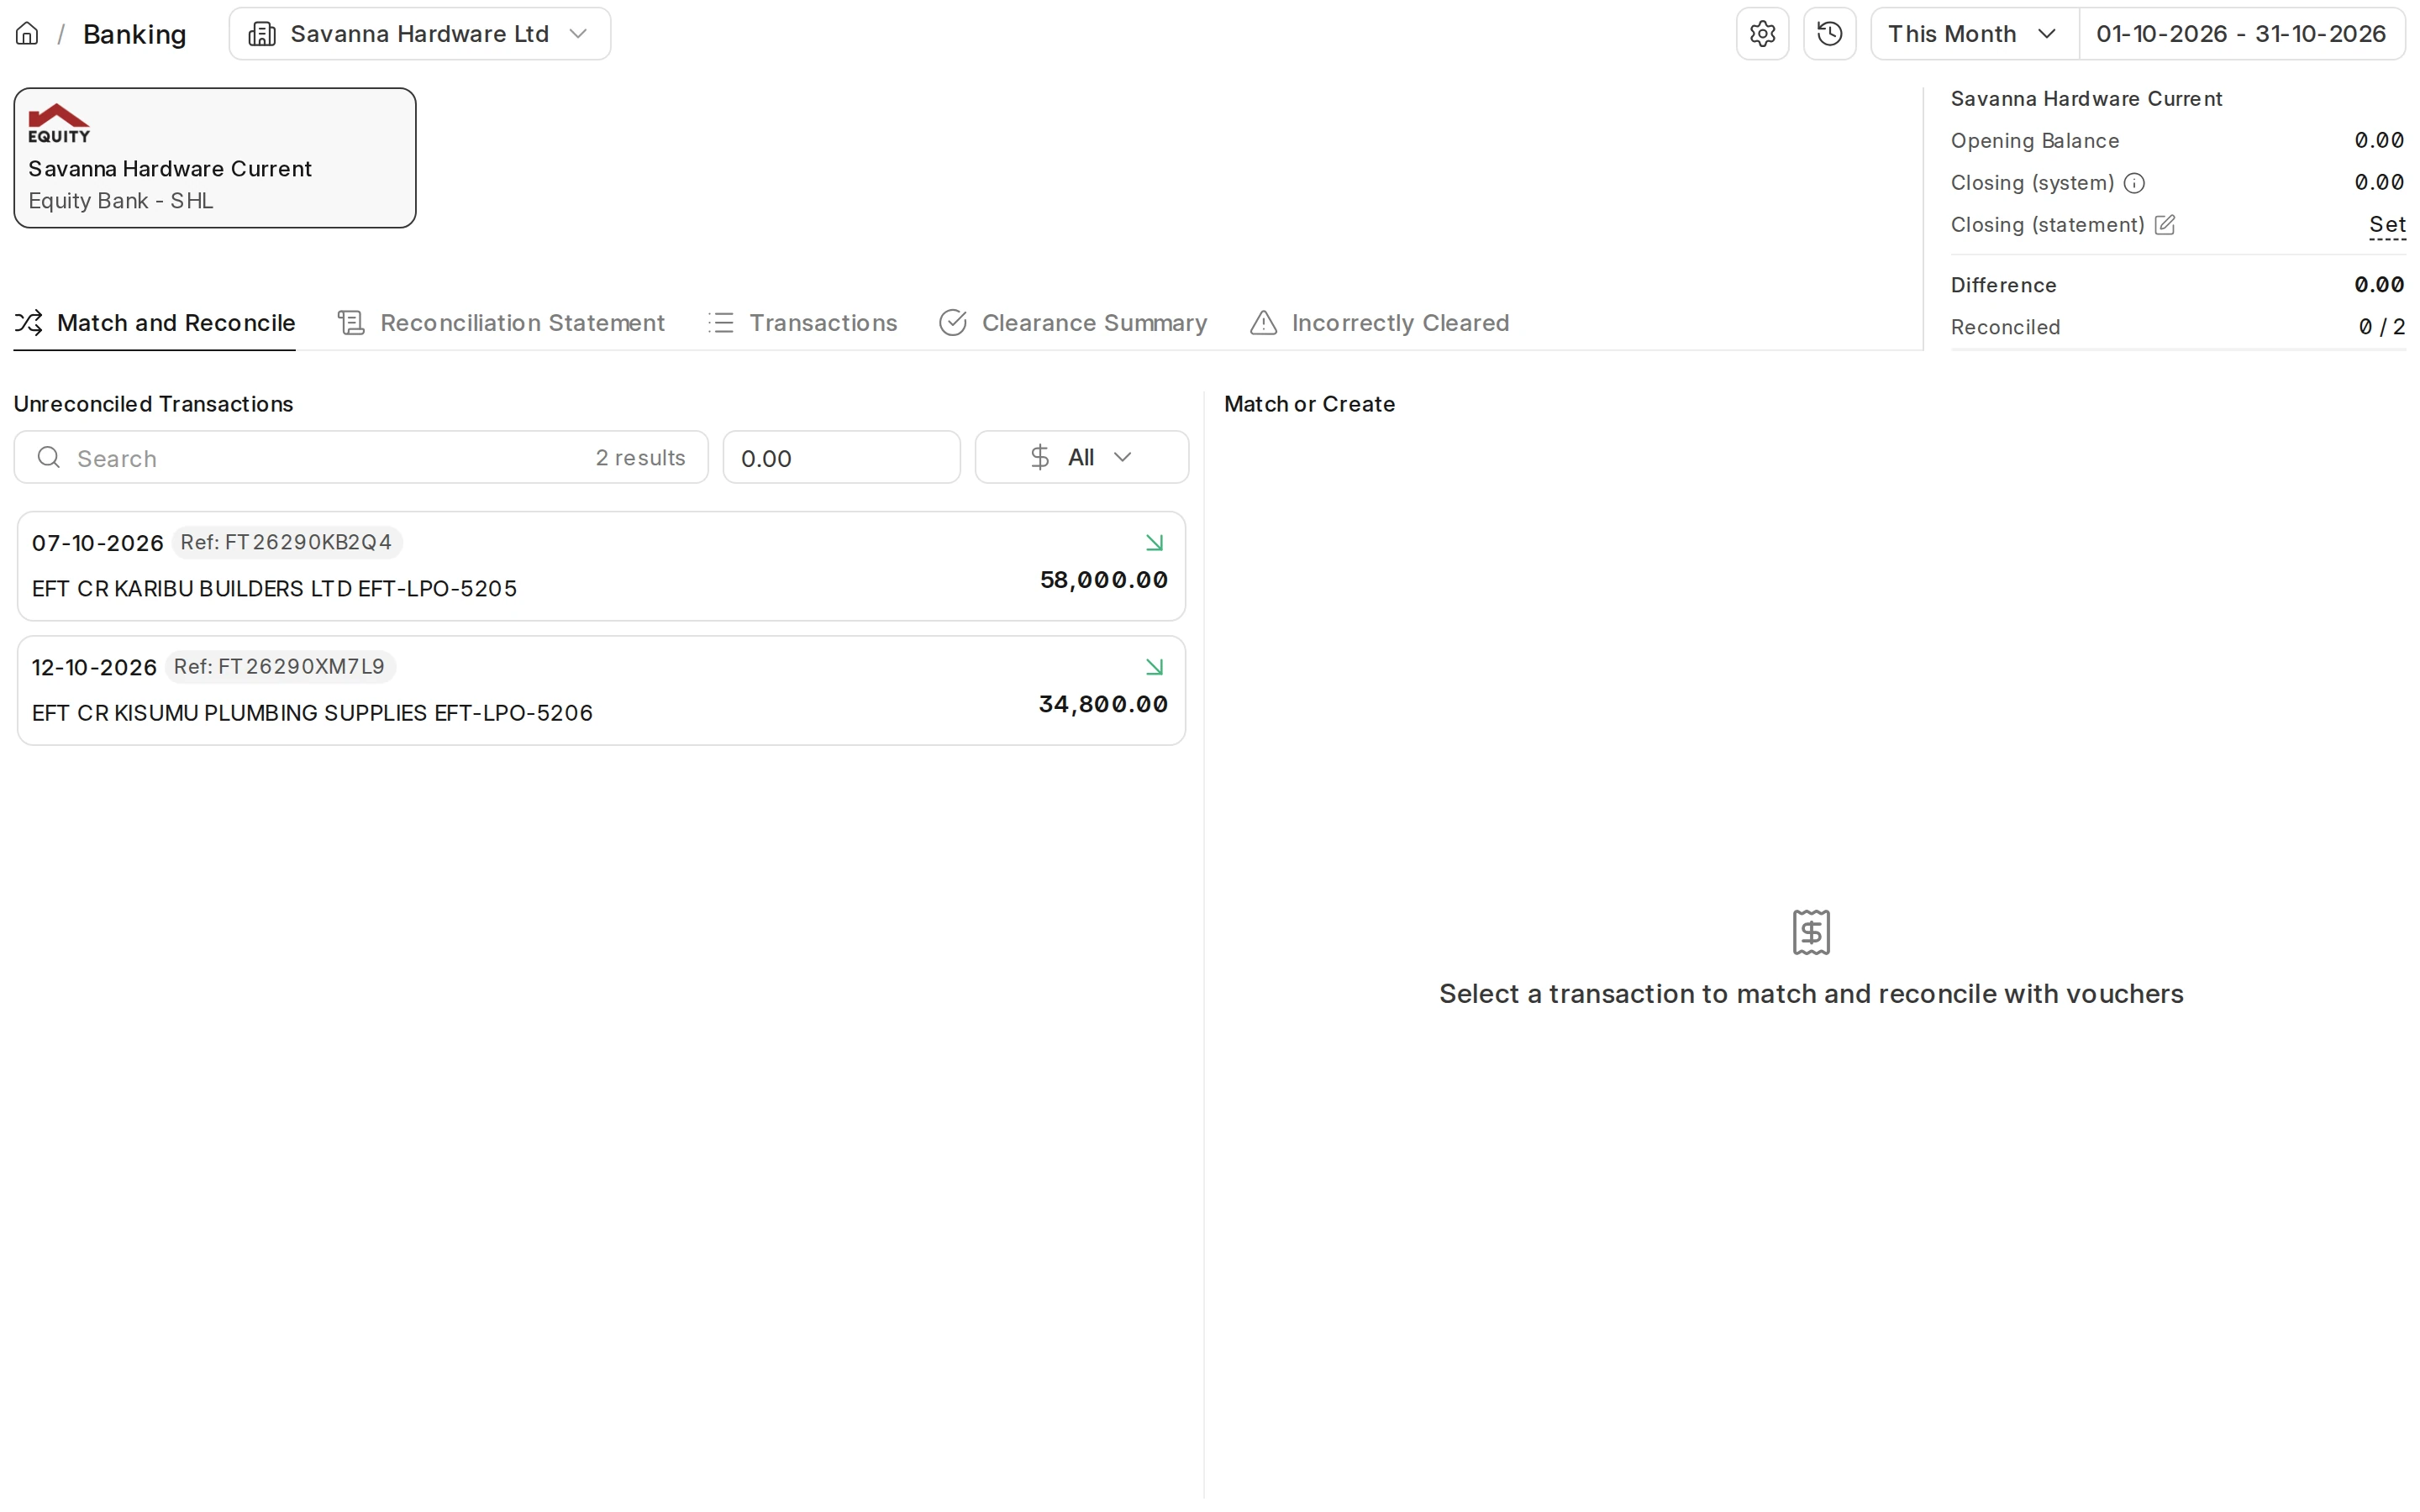Select Kisumu Plumbing Supplies 34,800.00 transaction
Viewport: 2420px width, 1512px height.
tap(601, 690)
